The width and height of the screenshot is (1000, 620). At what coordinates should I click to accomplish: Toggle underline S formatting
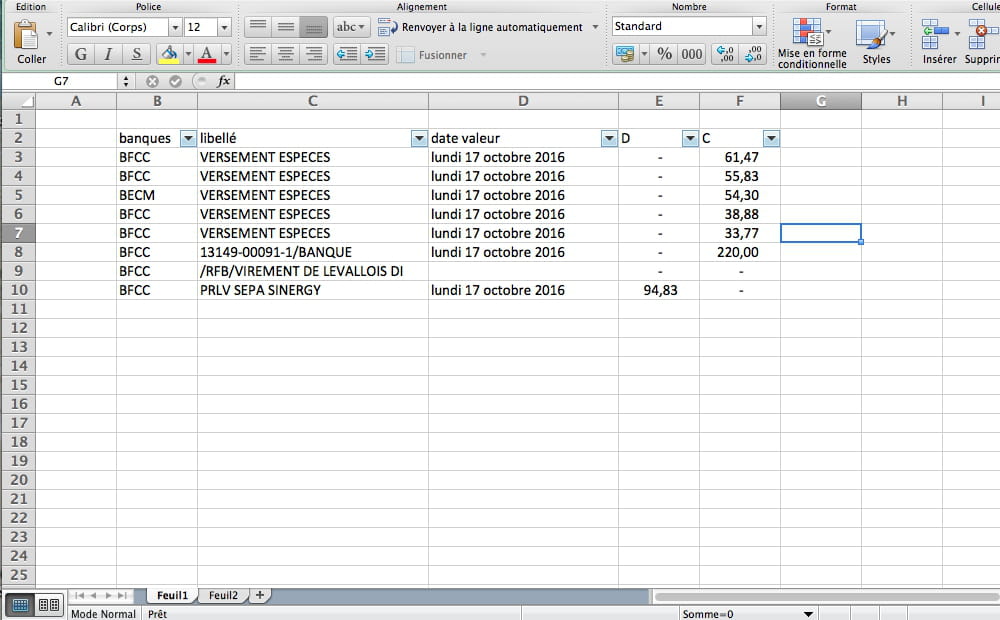coord(136,54)
